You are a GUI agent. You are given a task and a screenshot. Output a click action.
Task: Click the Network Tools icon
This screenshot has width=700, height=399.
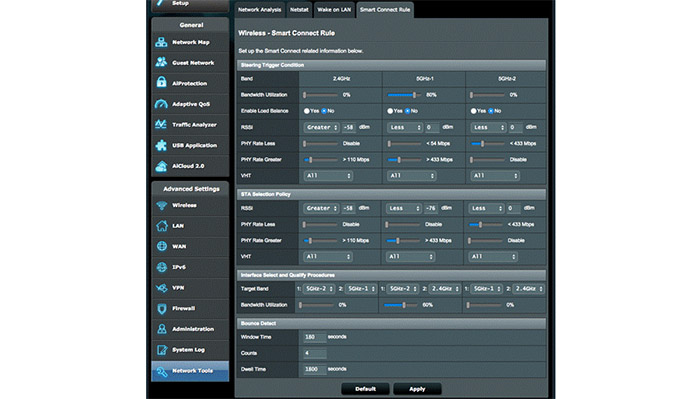coord(162,371)
